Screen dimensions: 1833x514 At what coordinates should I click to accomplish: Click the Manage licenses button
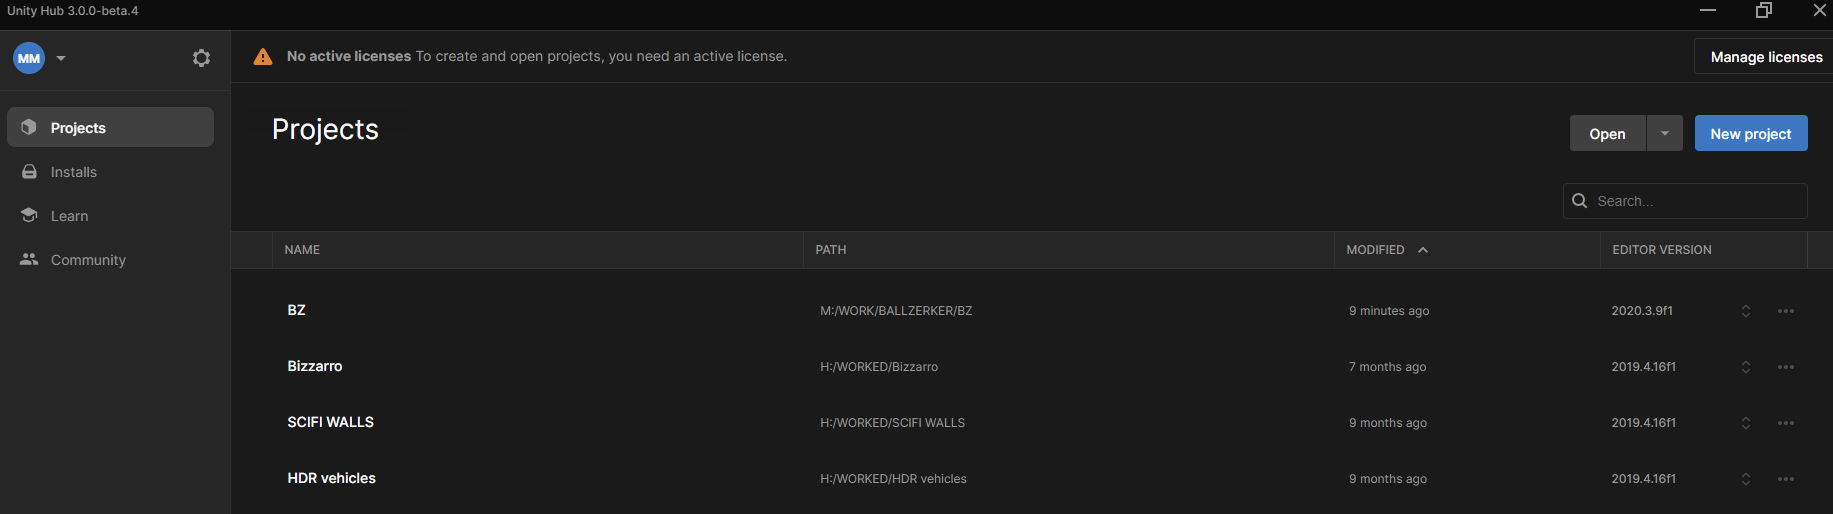[x=1765, y=57]
